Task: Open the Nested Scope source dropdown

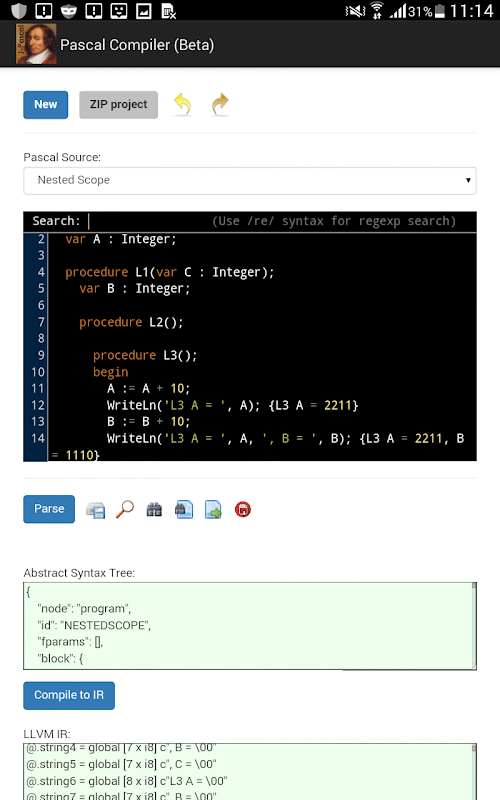Action: pyautogui.click(x=250, y=180)
